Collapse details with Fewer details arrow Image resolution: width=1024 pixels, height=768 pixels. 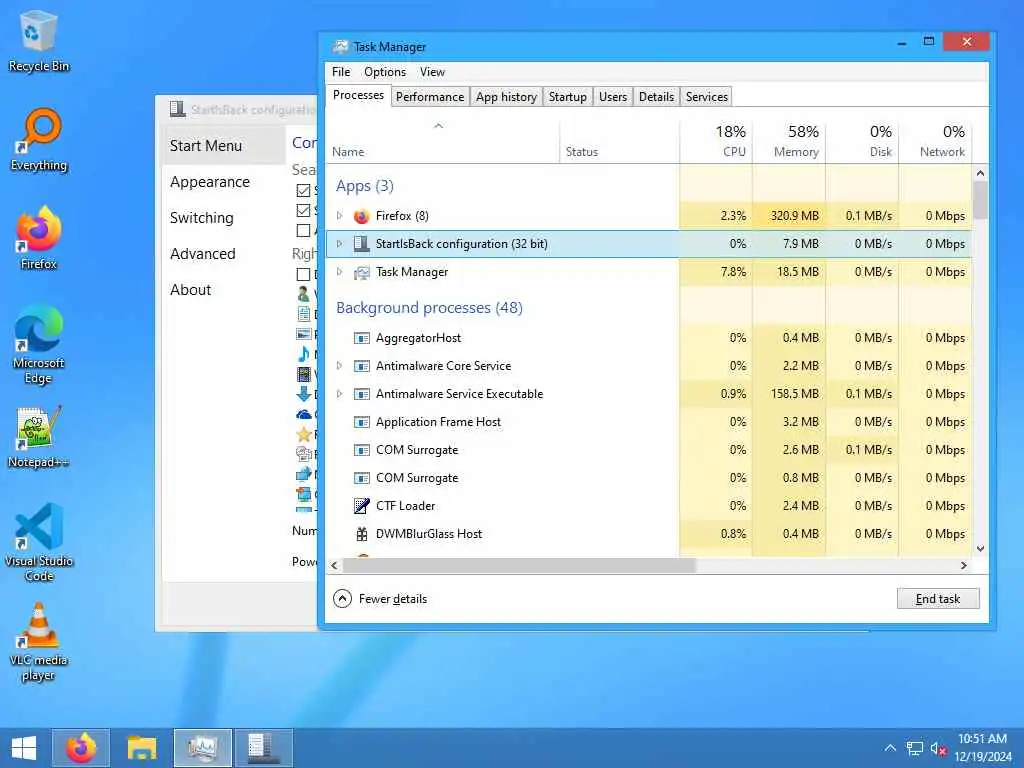[342, 598]
